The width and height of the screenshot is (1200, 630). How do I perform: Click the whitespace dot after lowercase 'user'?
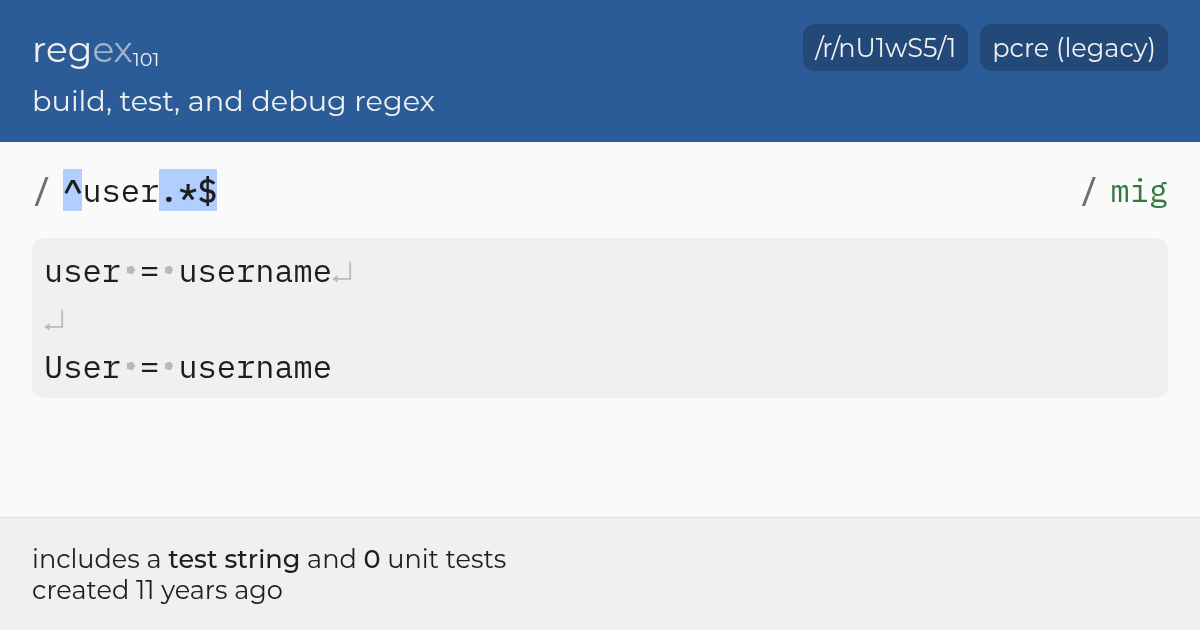pos(130,271)
